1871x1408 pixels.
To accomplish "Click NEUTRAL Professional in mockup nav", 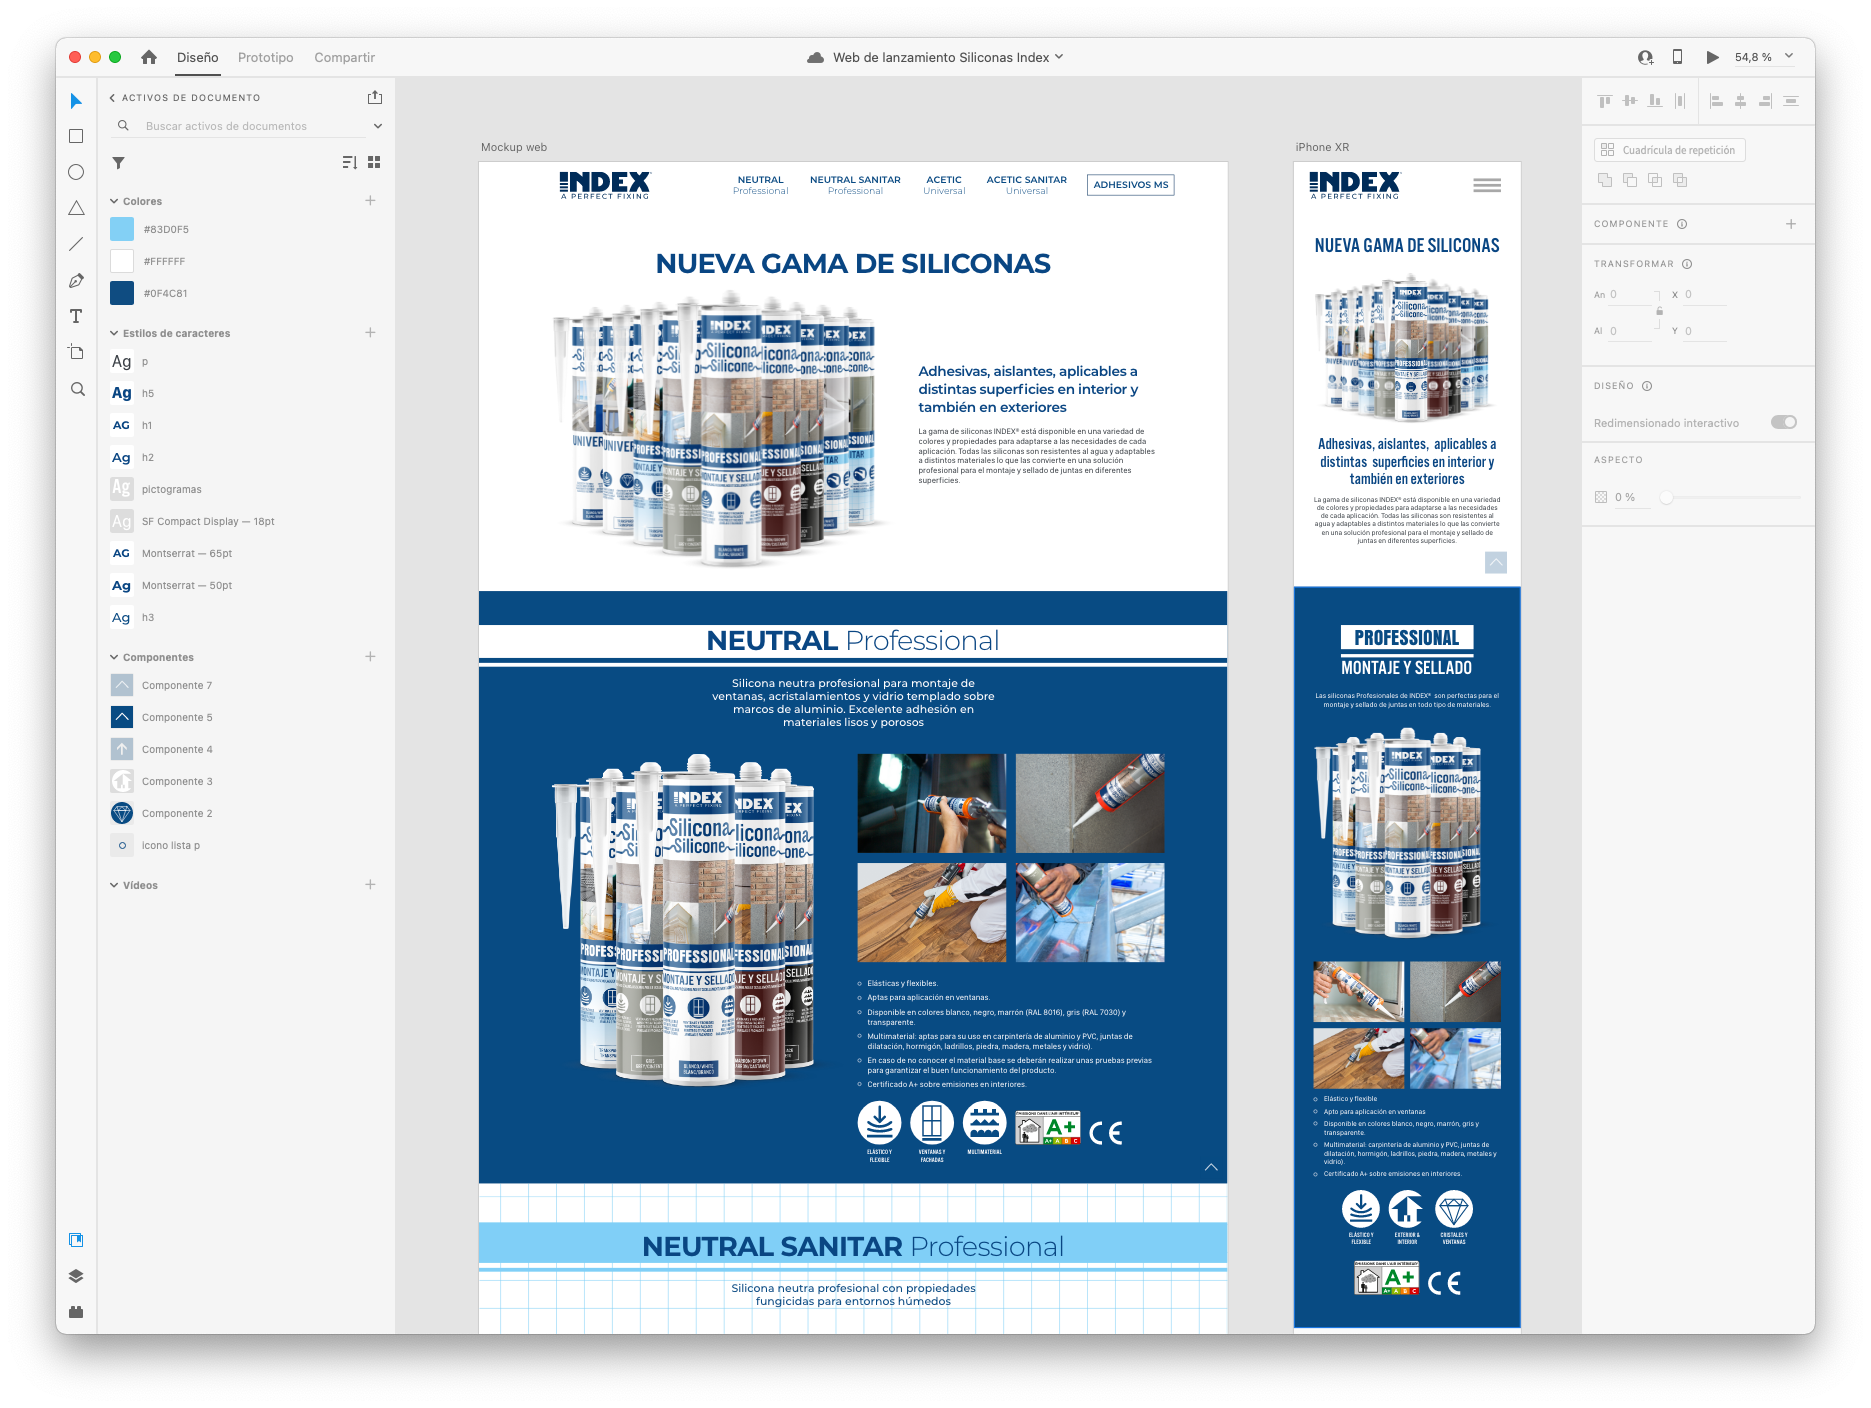I will pos(761,185).
